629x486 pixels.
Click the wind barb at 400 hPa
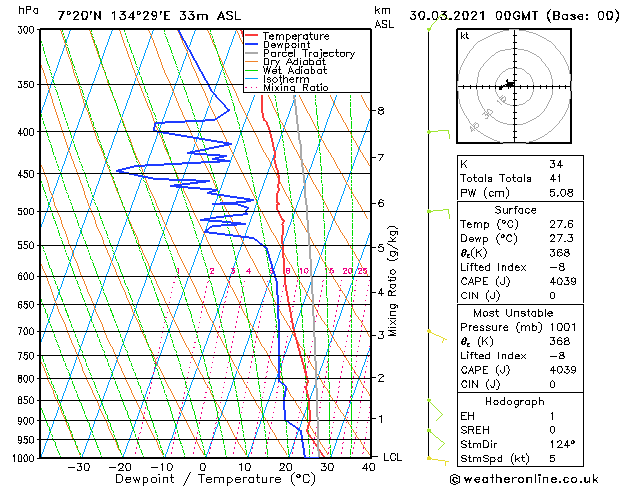[439, 133]
